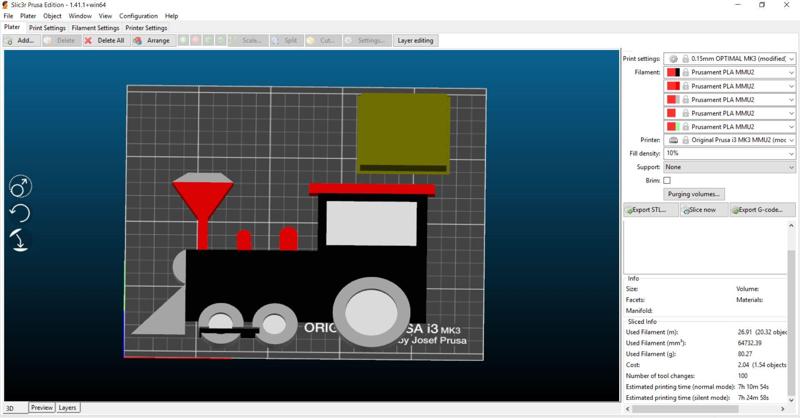Click the Cut toolbar button
The width and height of the screenshot is (800, 418).
[322, 40]
